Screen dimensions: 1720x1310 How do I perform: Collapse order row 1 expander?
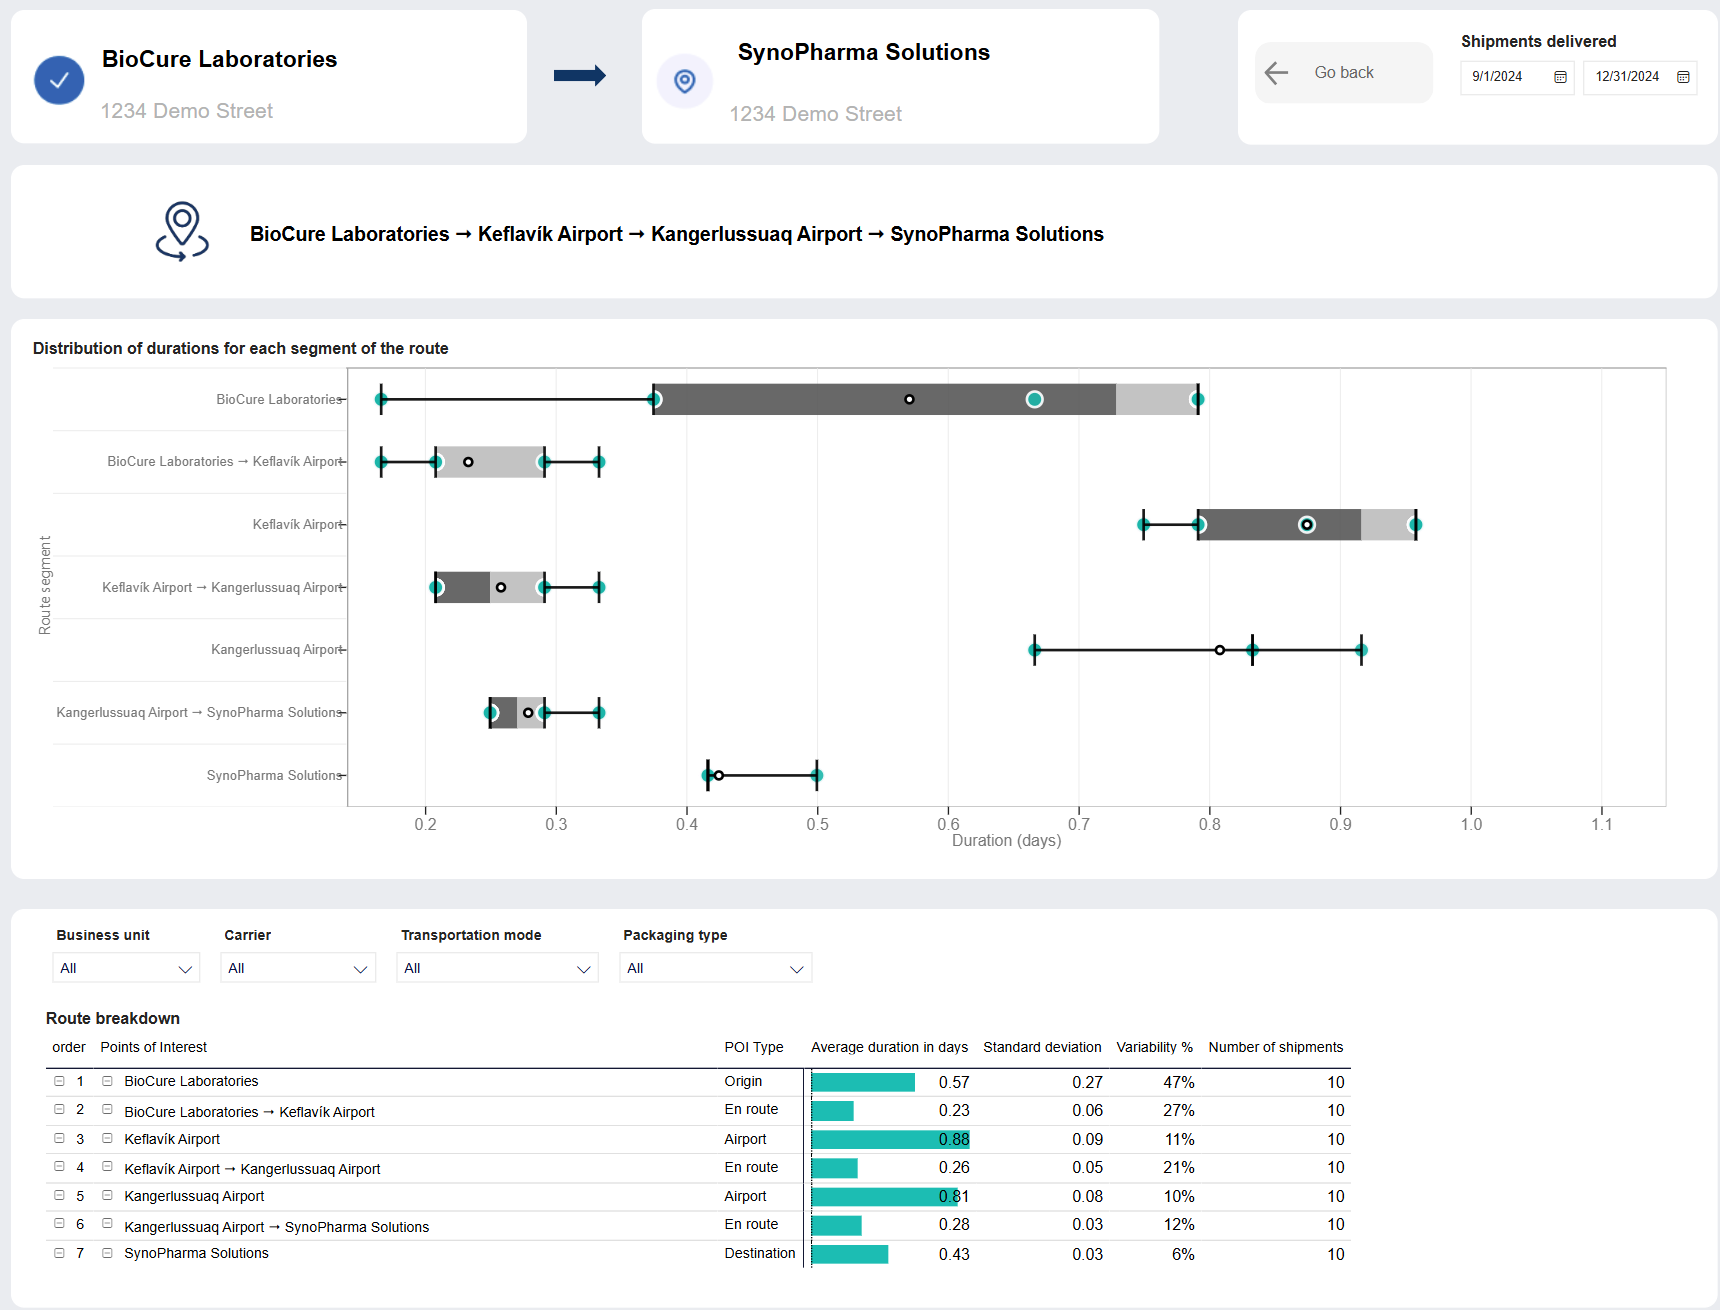[59, 1081]
